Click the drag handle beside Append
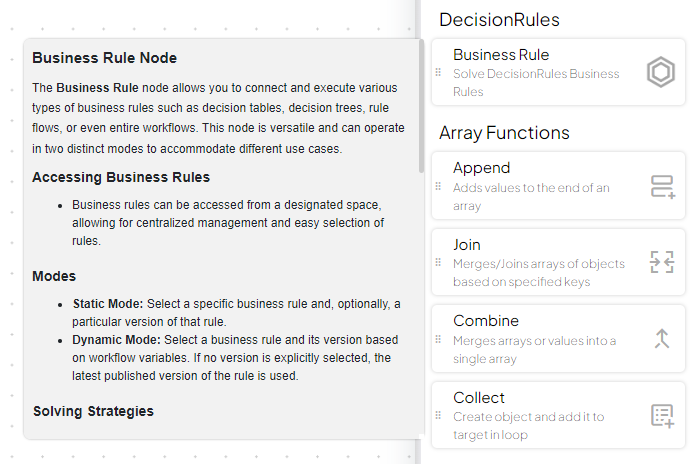The width and height of the screenshot is (693, 464). click(438, 186)
